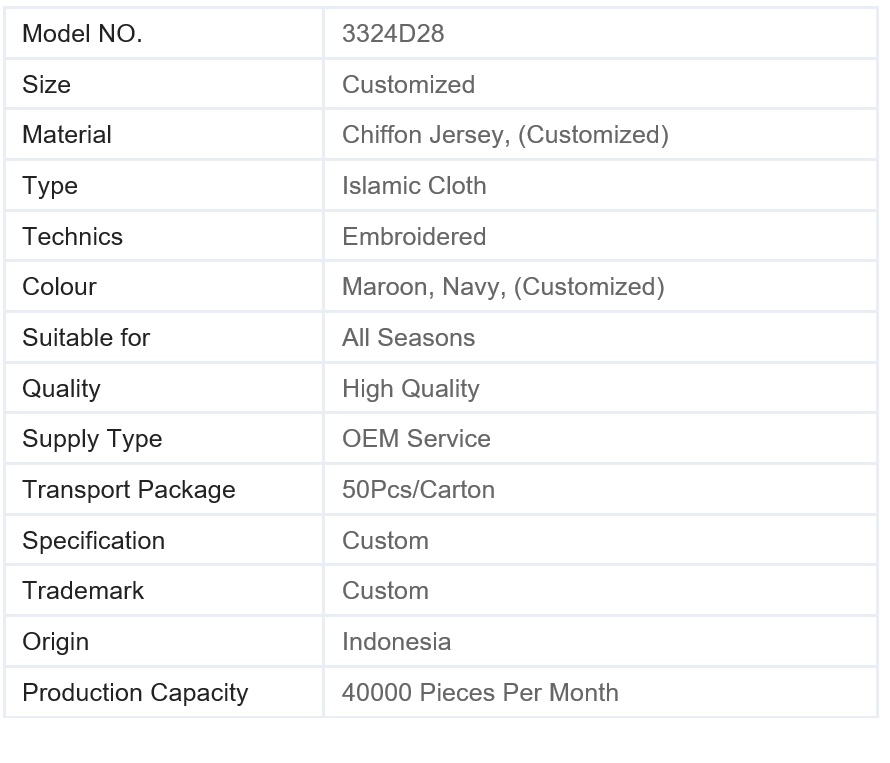The width and height of the screenshot is (890, 763).
Task: Select the Custom specification value
Action: pos(385,540)
